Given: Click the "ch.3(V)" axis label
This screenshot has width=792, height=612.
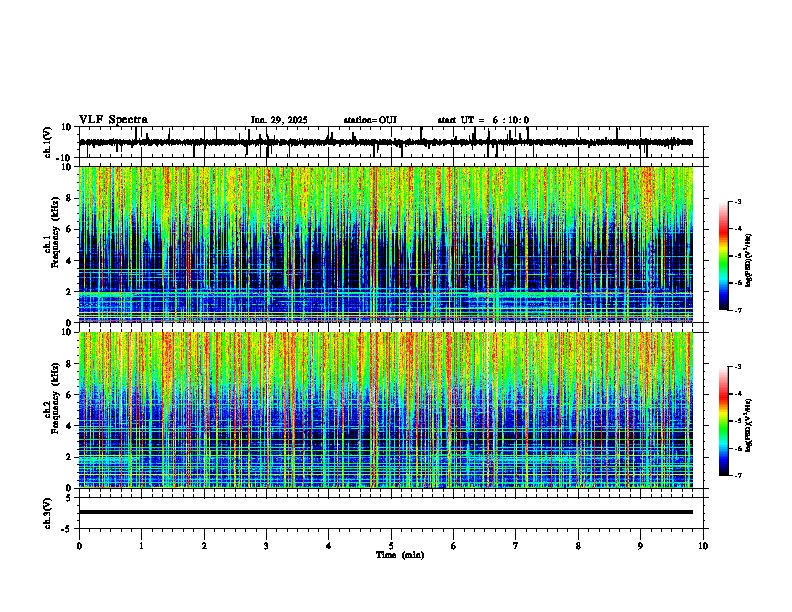Looking at the screenshot, I should click(48, 513).
